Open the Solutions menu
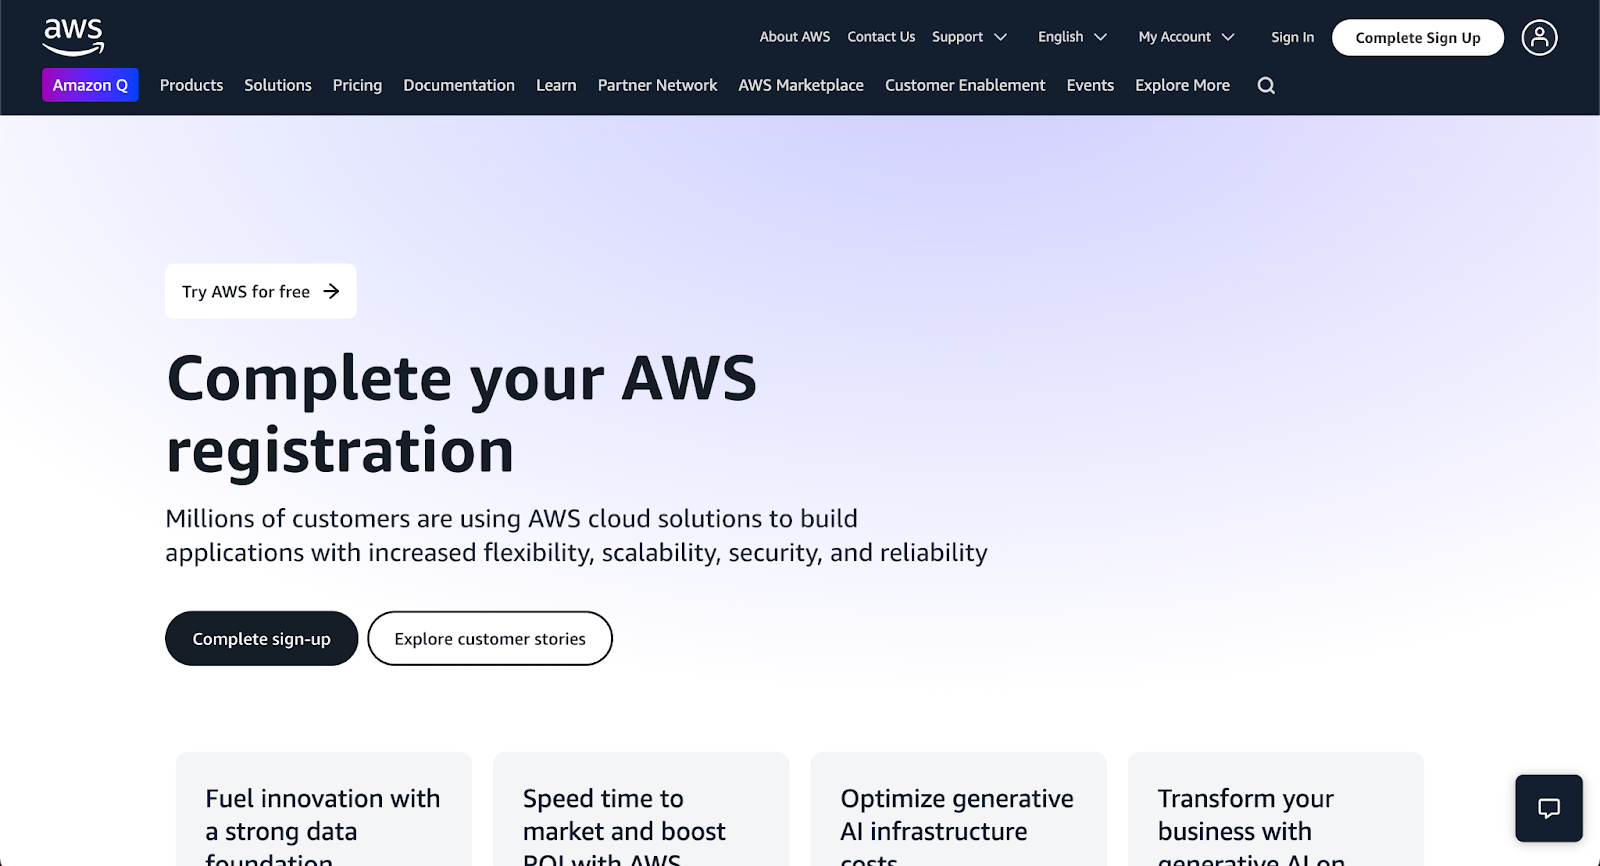 click(x=278, y=85)
